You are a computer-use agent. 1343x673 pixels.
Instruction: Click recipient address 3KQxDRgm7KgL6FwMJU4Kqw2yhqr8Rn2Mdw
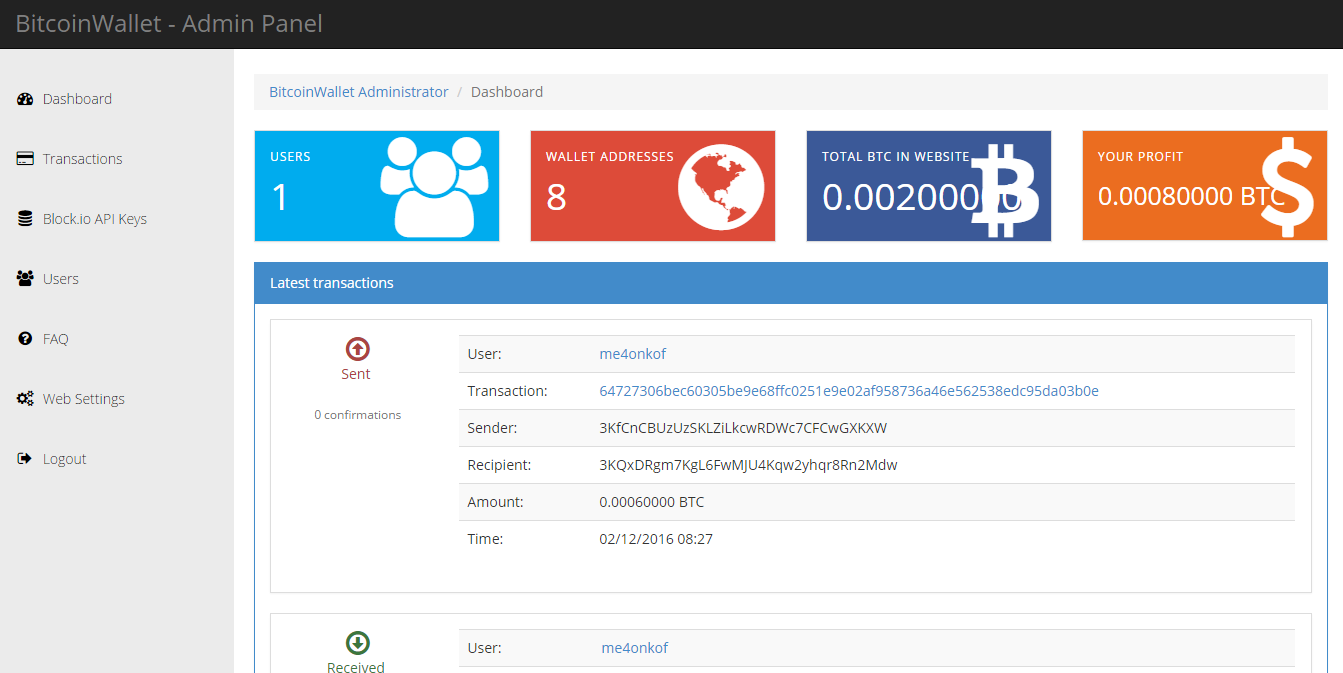[748, 465]
